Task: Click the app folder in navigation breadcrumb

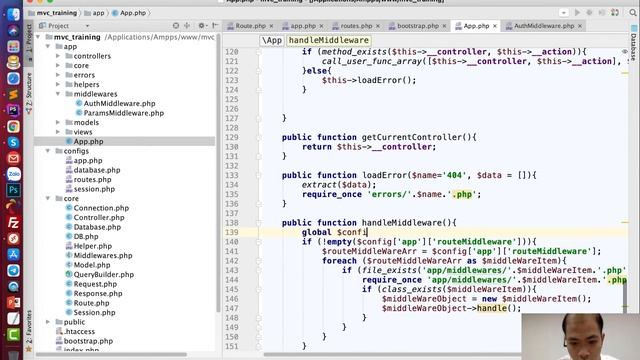Action: 94,13
